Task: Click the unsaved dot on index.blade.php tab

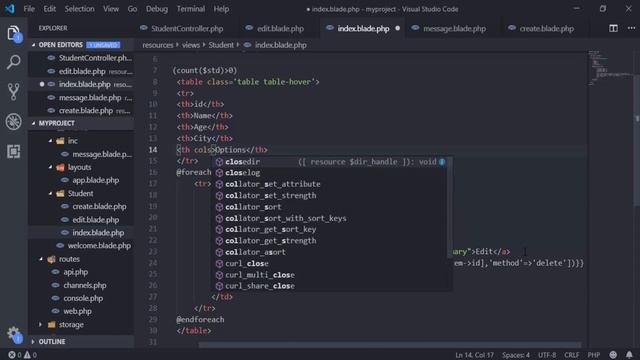Action: click(398, 28)
